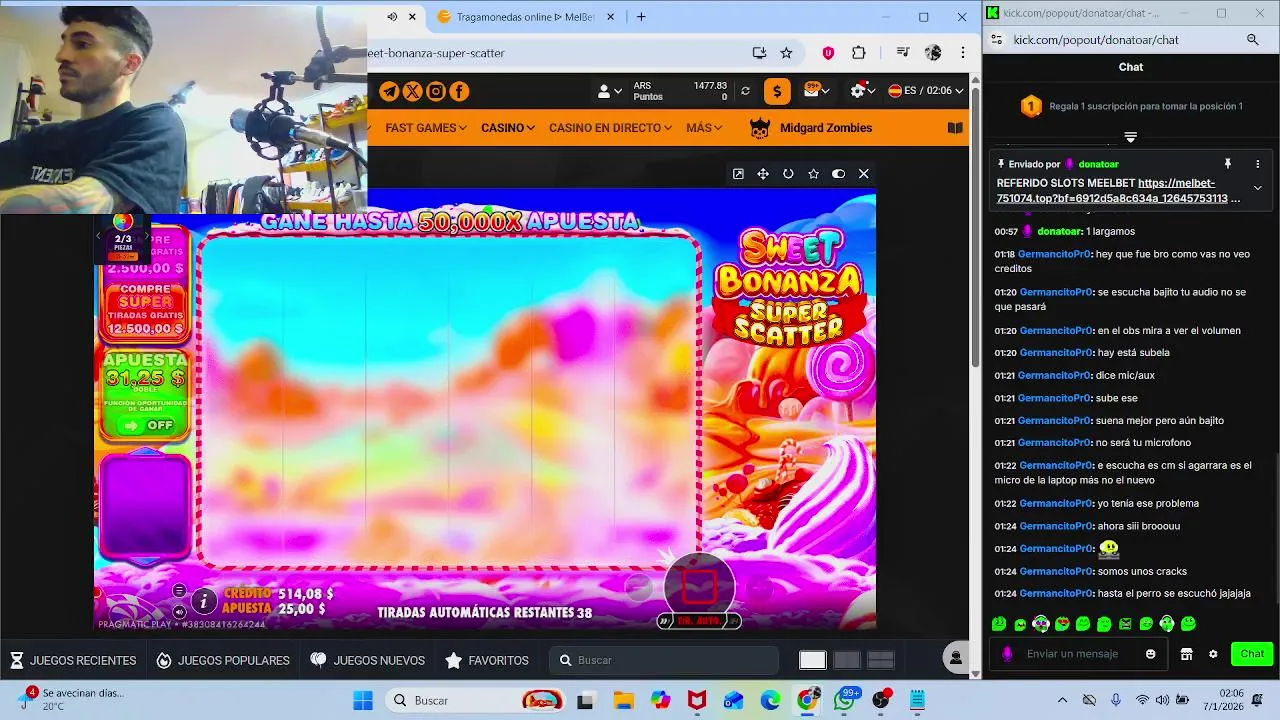Image resolution: width=1280 pixels, height=720 pixels.
Task: Click the move game window icon
Action: [763, 174]
